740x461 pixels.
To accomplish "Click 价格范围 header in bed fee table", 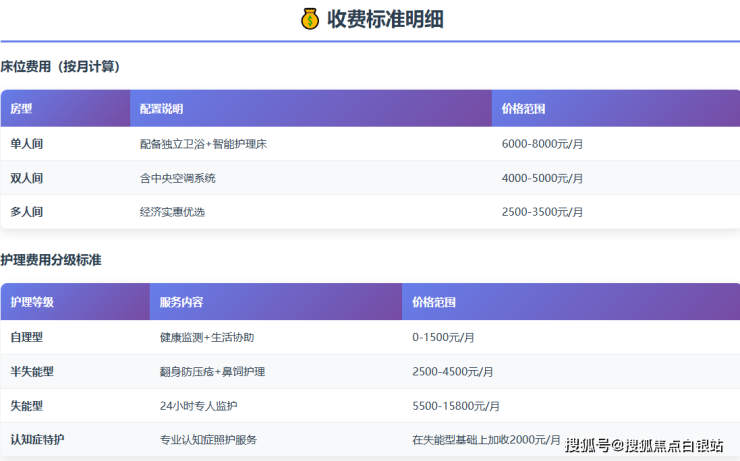I will tap(523, 108).
